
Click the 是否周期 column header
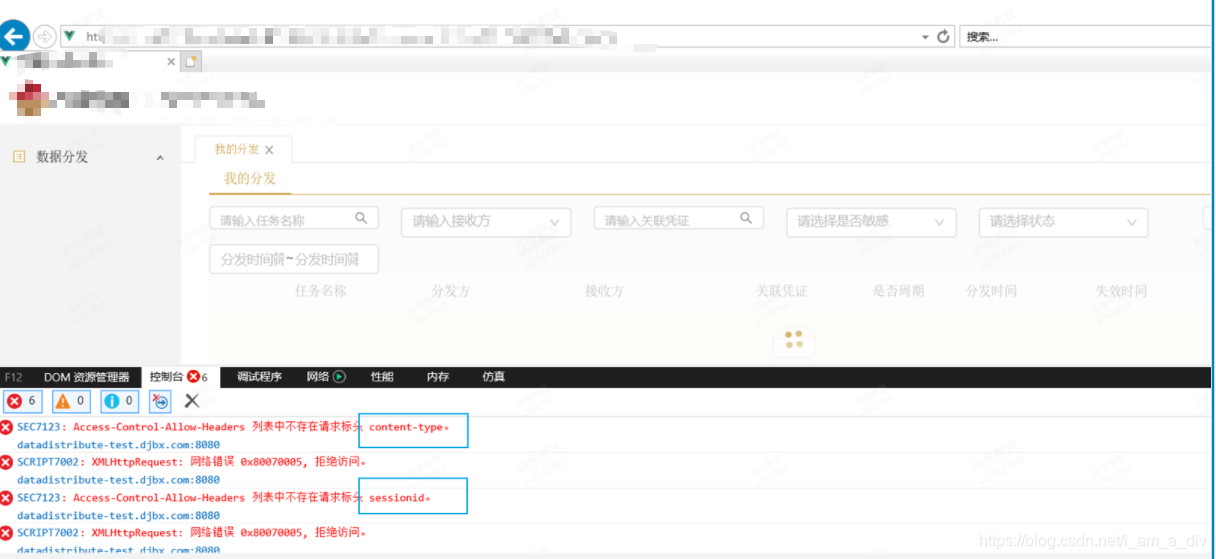(899, 291)
